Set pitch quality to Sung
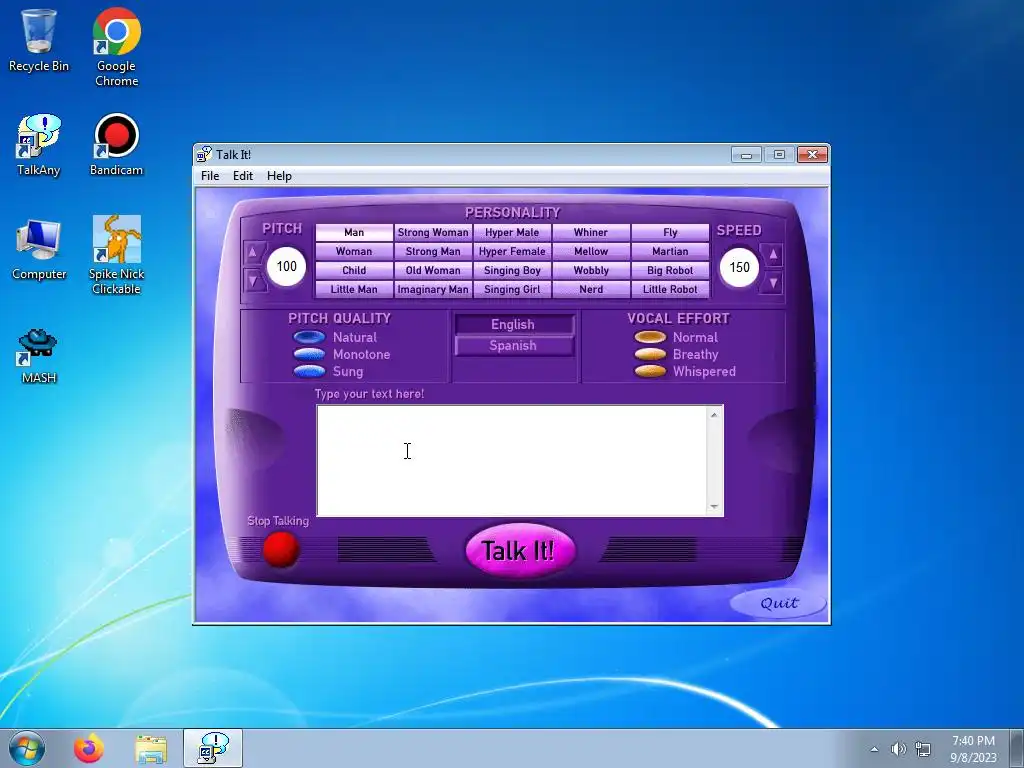The width and height of the screenshot is (1024, 768). tap(309, 372)
